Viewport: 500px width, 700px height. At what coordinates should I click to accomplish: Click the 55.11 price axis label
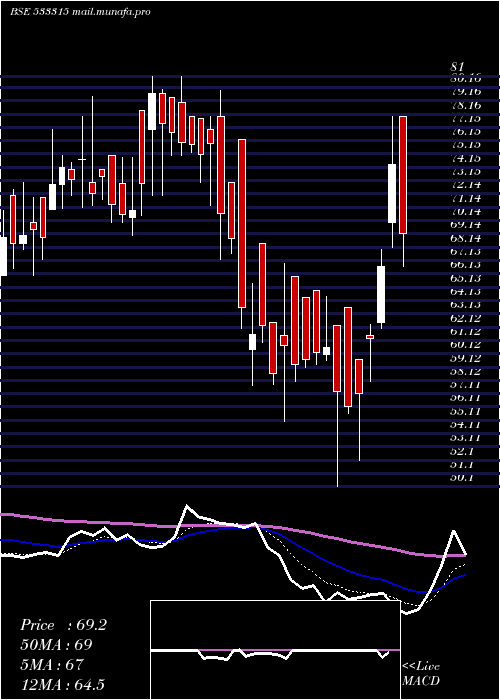click(x=466, y=411)
